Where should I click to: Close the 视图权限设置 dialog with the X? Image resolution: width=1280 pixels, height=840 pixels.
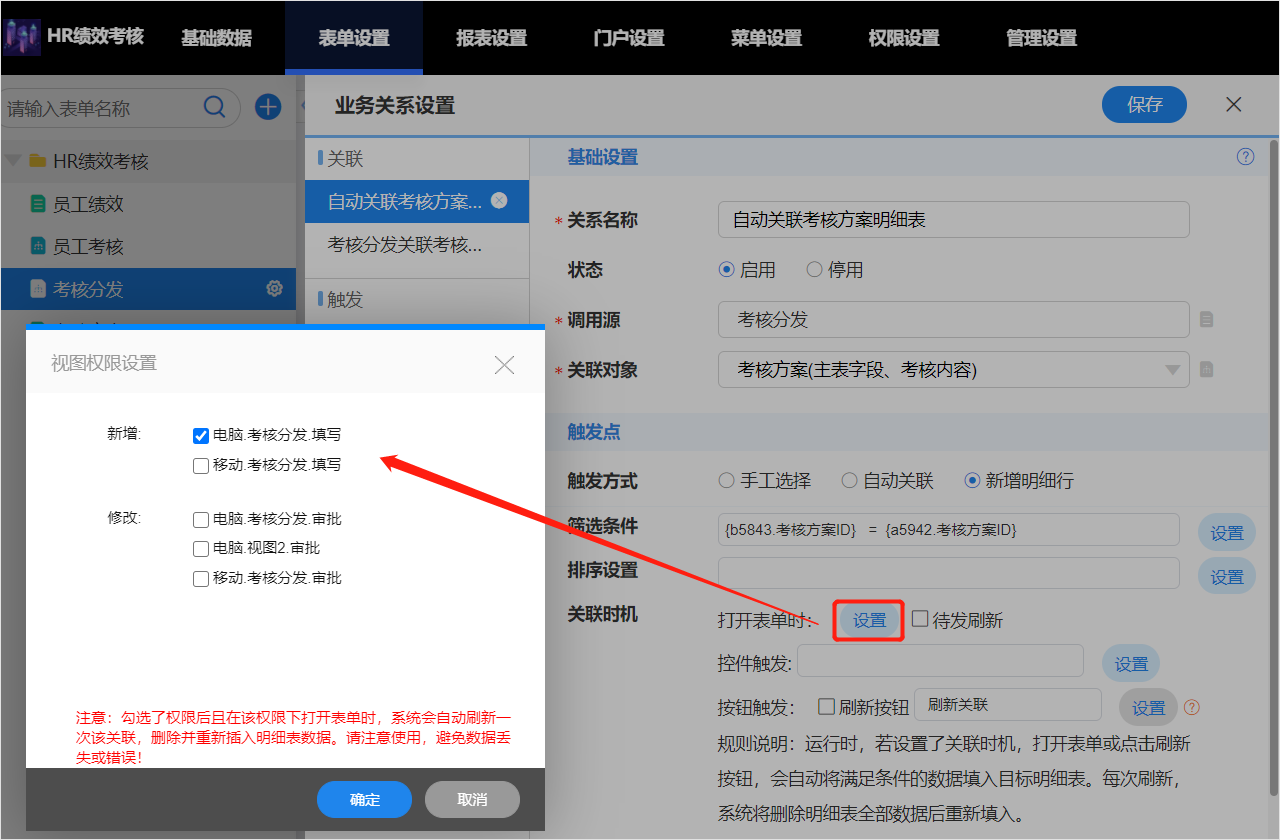pos(505,364)
